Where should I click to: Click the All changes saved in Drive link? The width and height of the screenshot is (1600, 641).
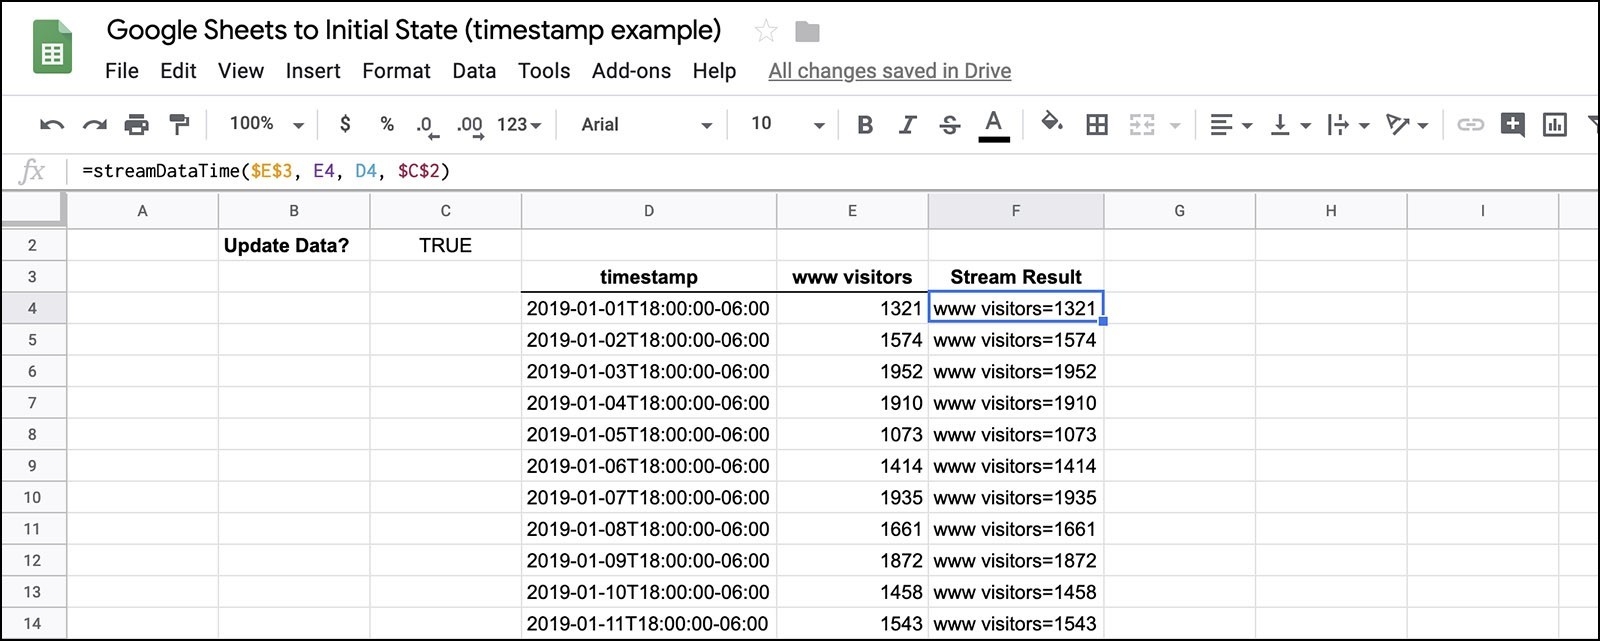pos(889,71)
